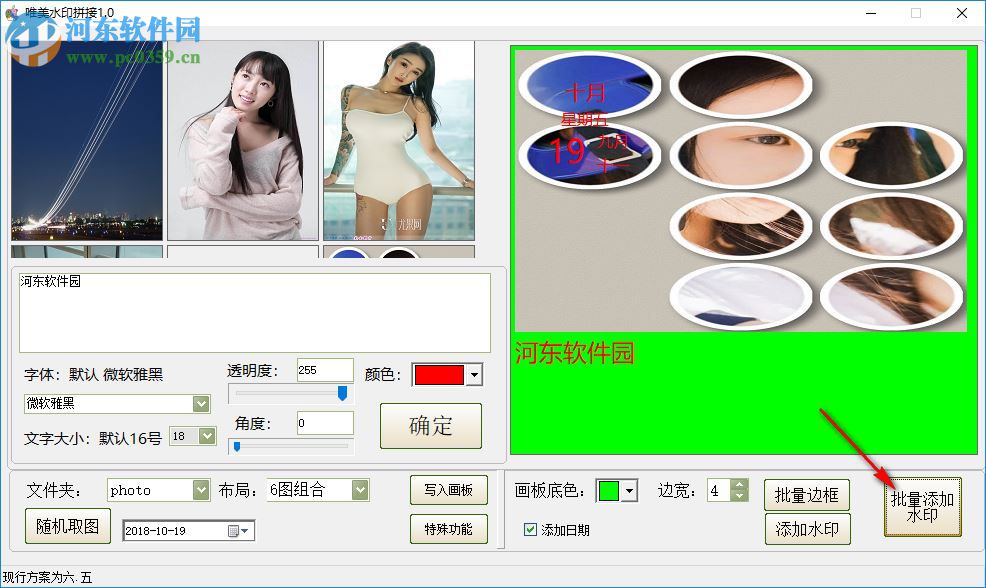986x588 pixels.
Task: Open the 微软雅黑 font dropdown
Action: pos(202,403)
